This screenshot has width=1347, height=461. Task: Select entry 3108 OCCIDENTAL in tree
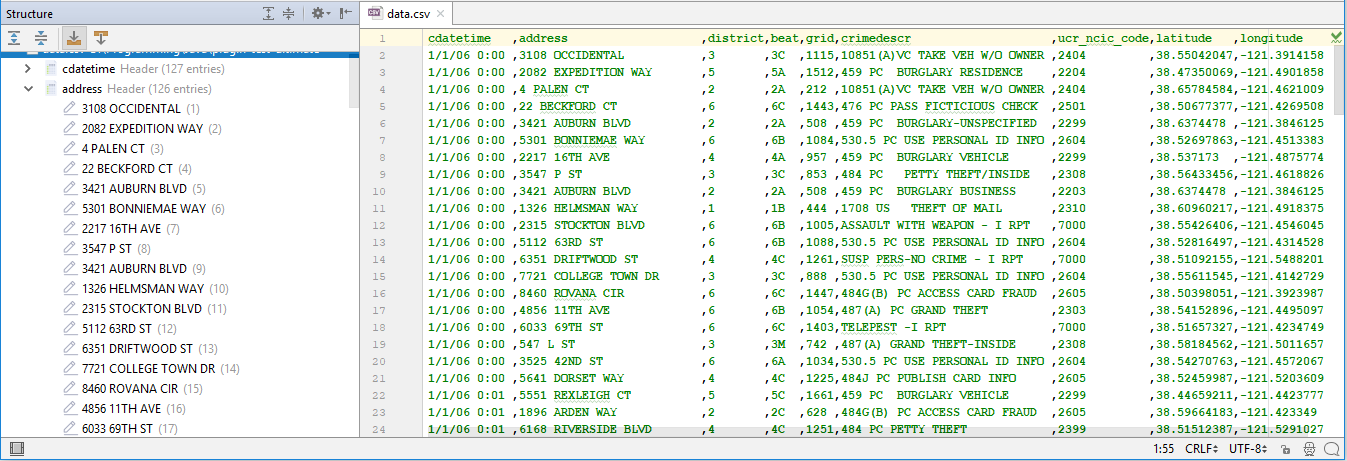[x=141, y=109]
